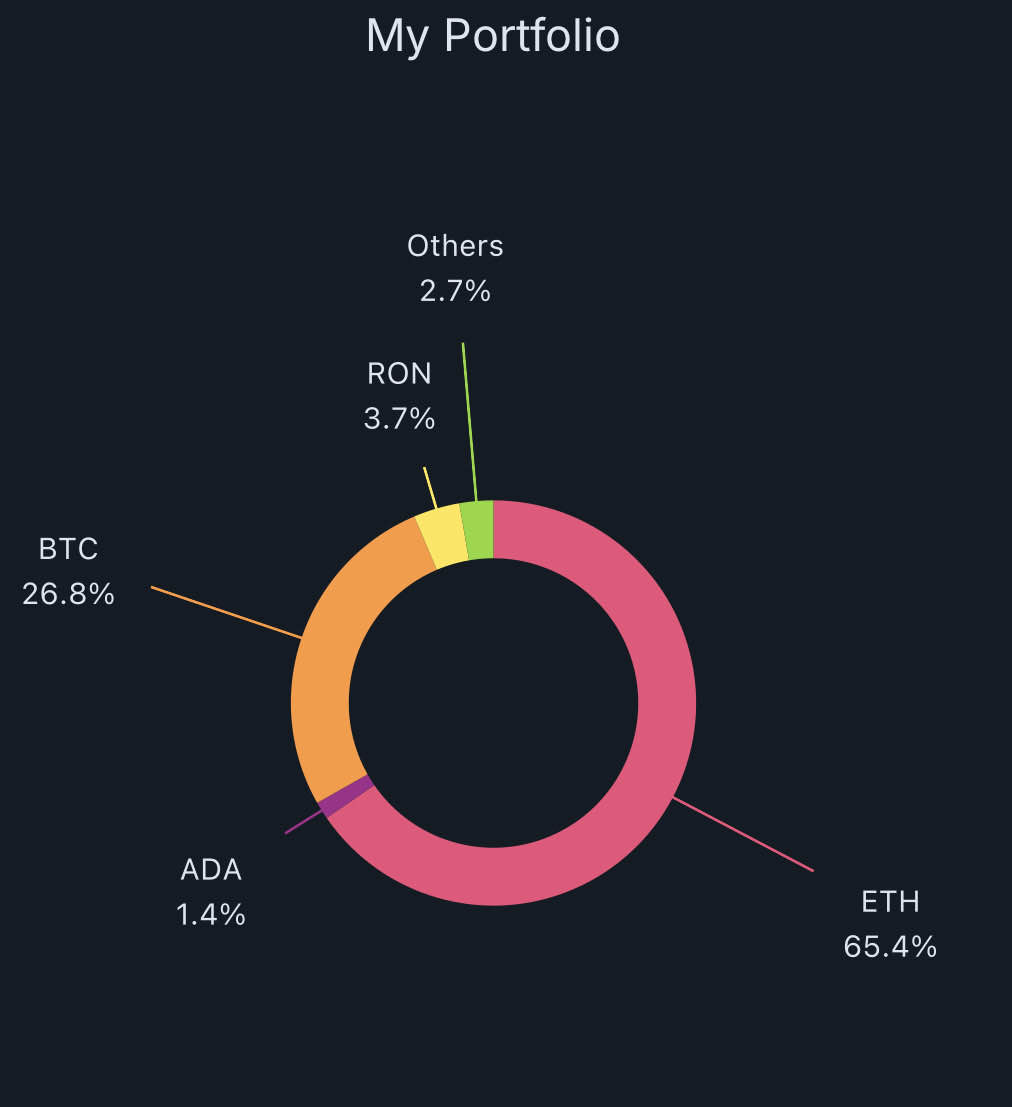The height and width of the screenshot is (1107, 1012).
Task: Click the 2.7% percentage value
Action: click(x=455, y=291)
